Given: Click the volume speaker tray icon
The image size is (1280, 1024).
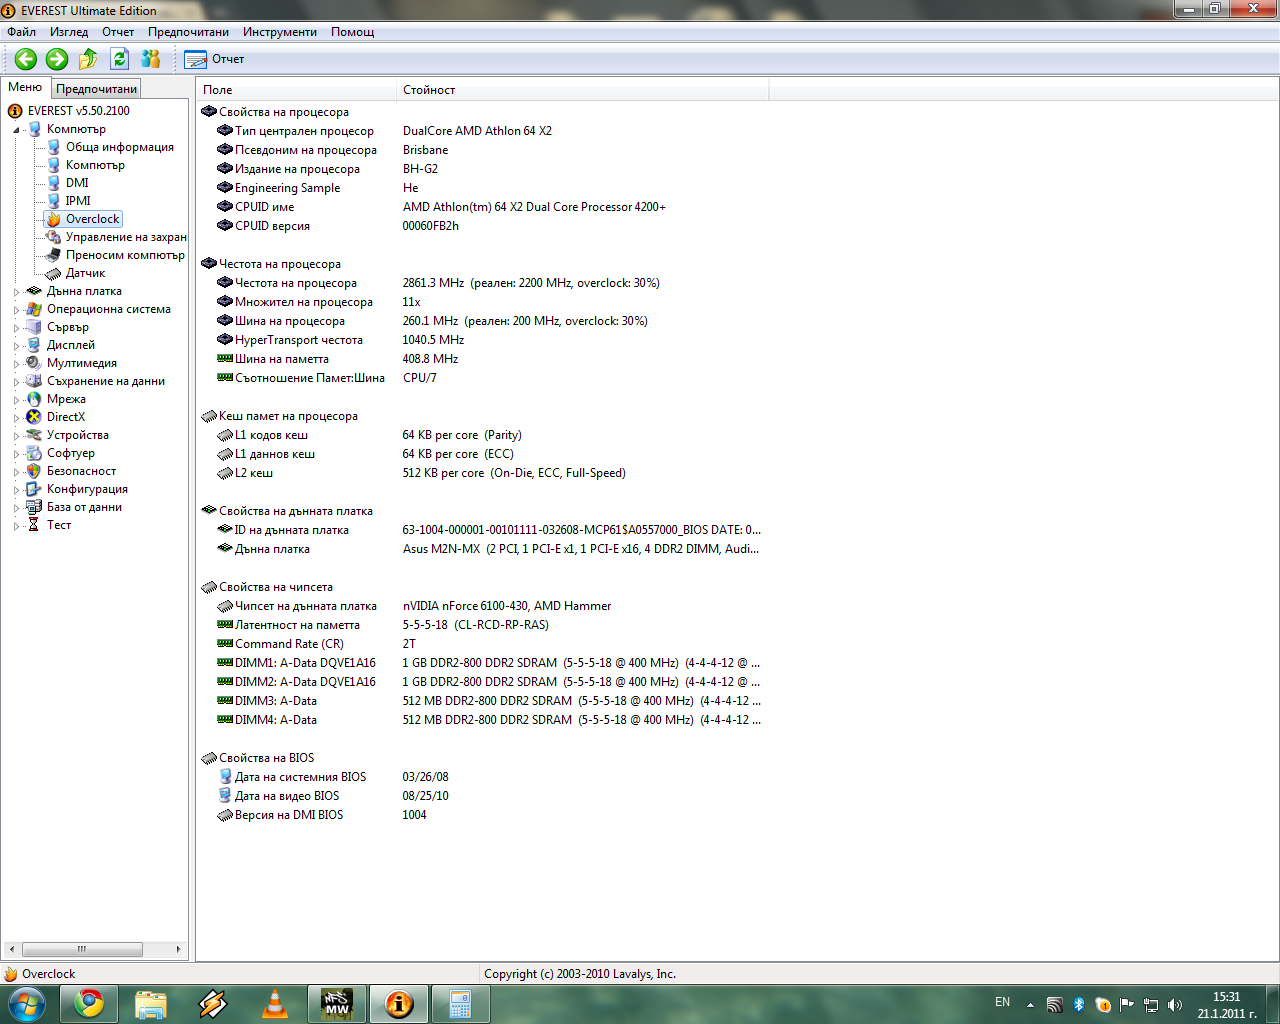Looking at the screenshot, I should pos(1175,1005).
